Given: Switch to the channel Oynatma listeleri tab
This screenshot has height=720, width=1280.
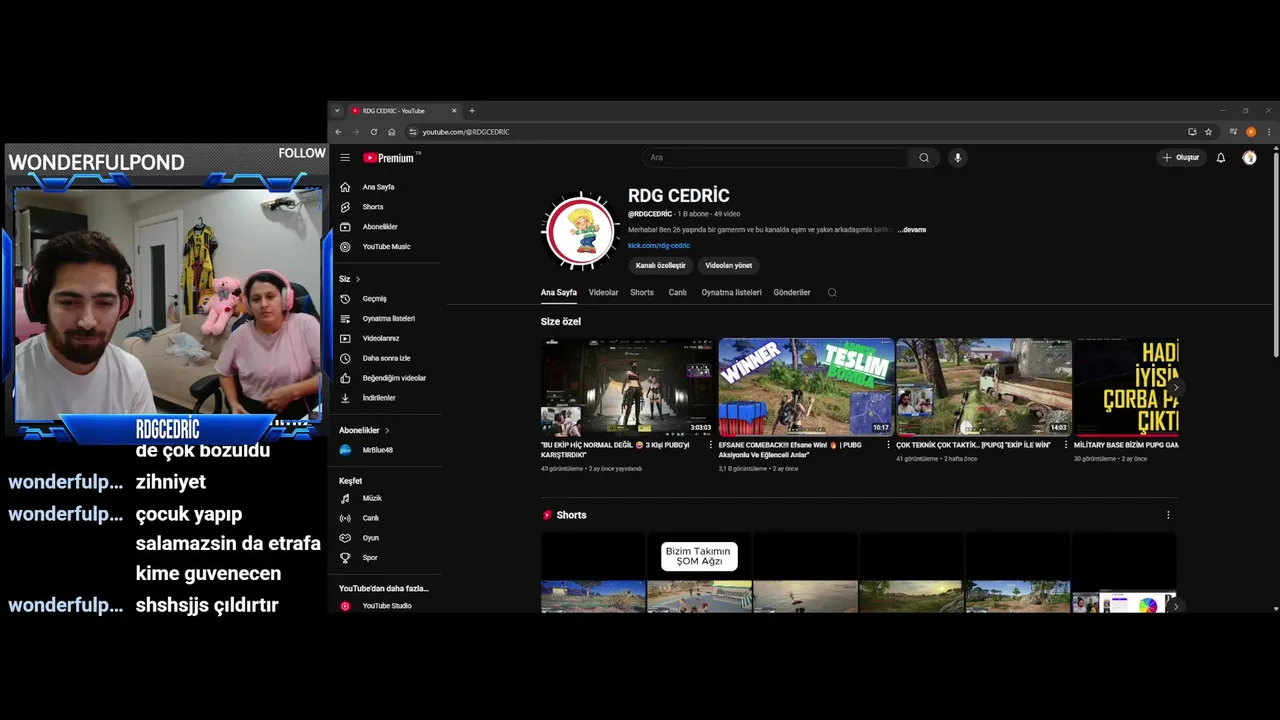Looking at the screenshot, I should pos(731,293).
